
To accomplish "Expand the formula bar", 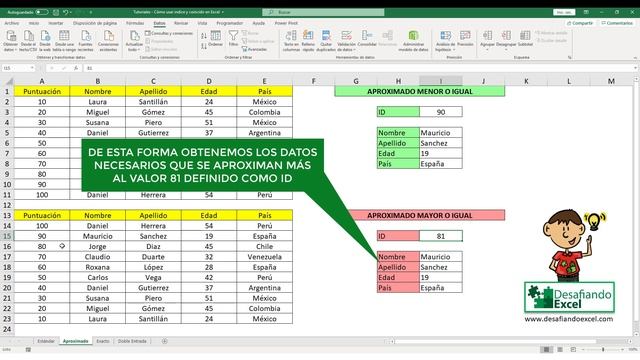I will (x=635, y=68).
